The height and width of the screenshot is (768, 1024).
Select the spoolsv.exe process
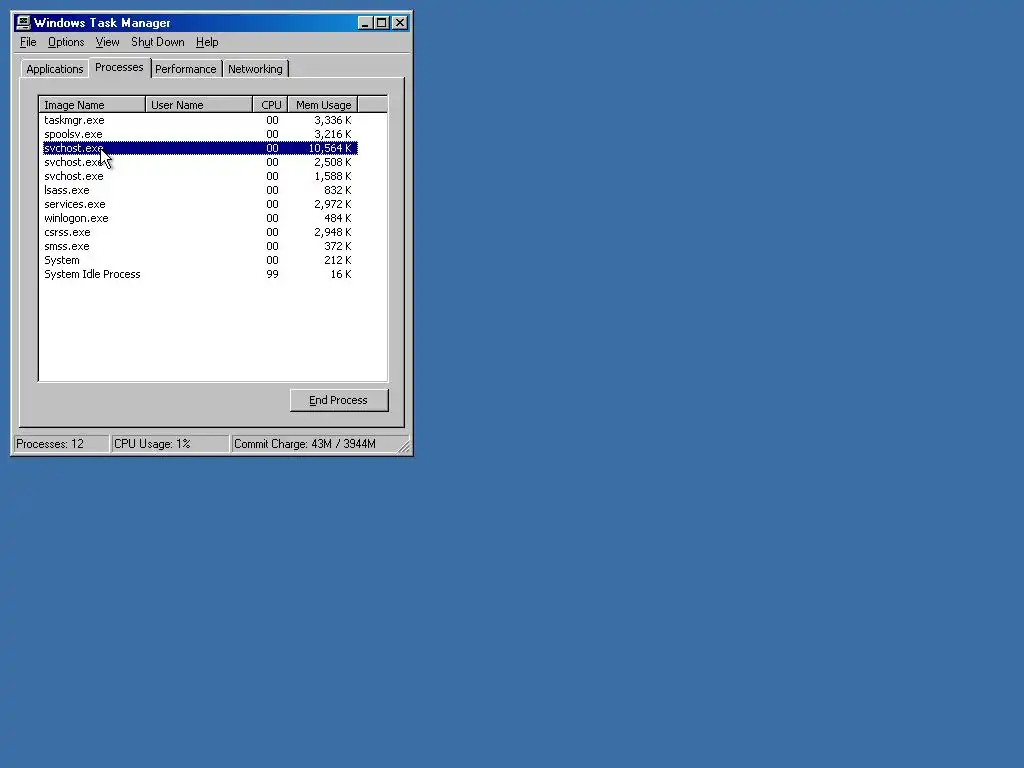(x=199, y=135)
